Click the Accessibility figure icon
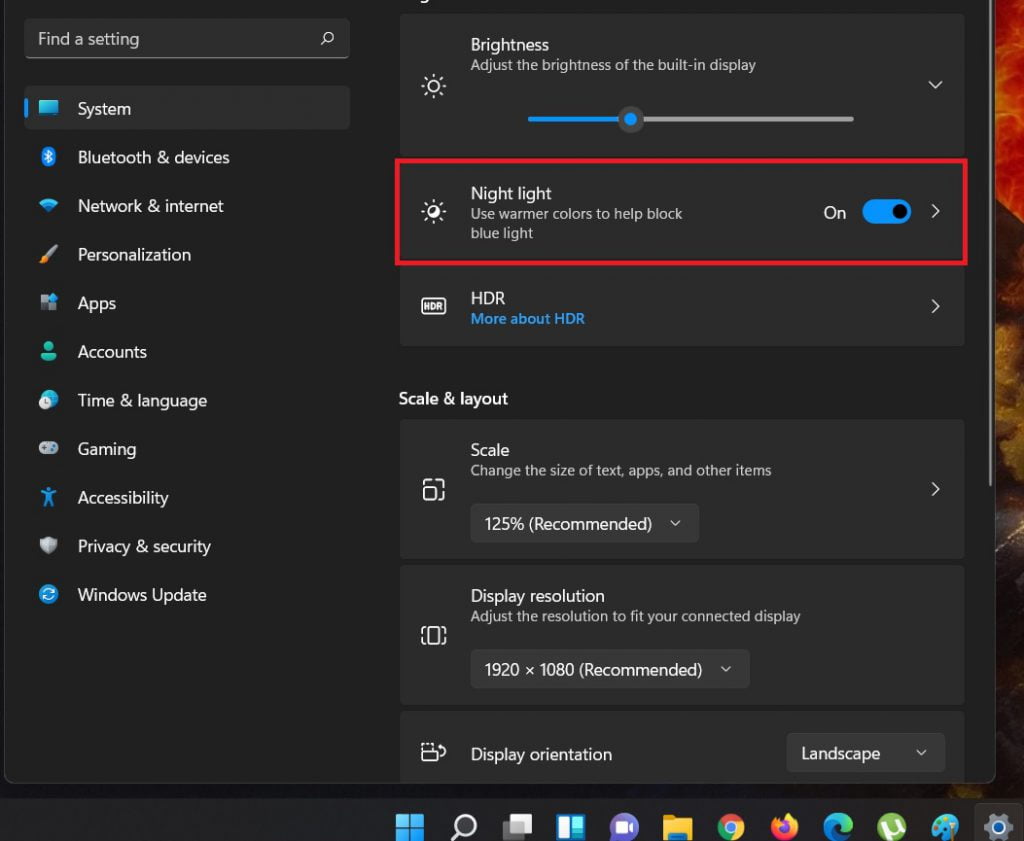Image resolution: width=1024 pixels, height=841 pixels. point(48,497)
